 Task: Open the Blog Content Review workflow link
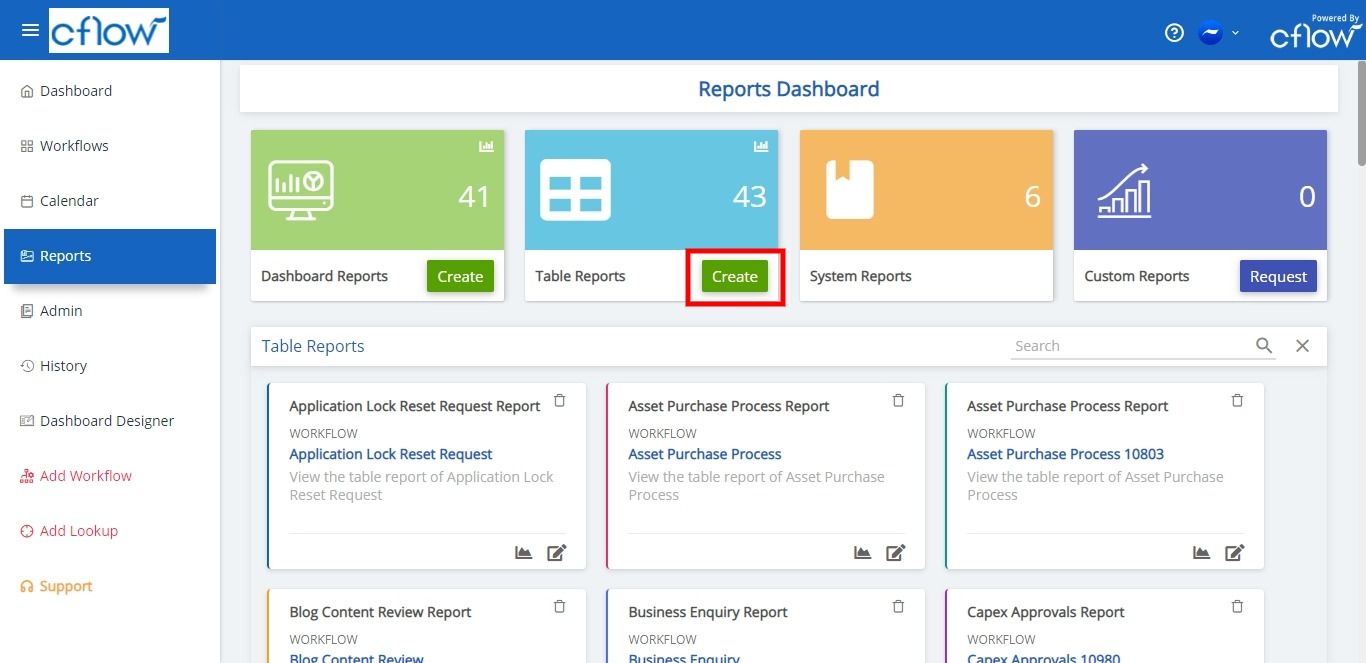pyautogui.click(x=357, y=657)
